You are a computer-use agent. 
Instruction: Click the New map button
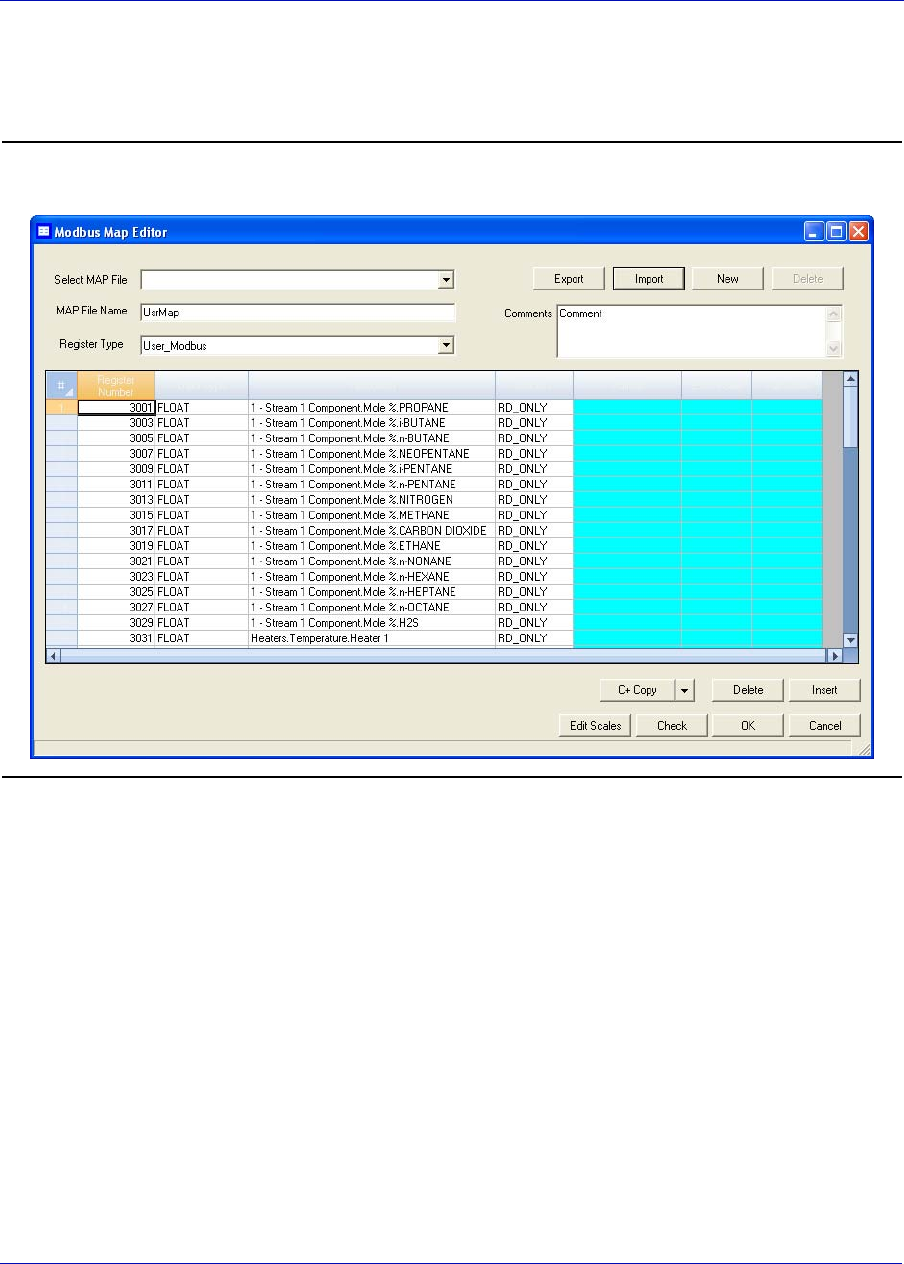tap(728, 279)
